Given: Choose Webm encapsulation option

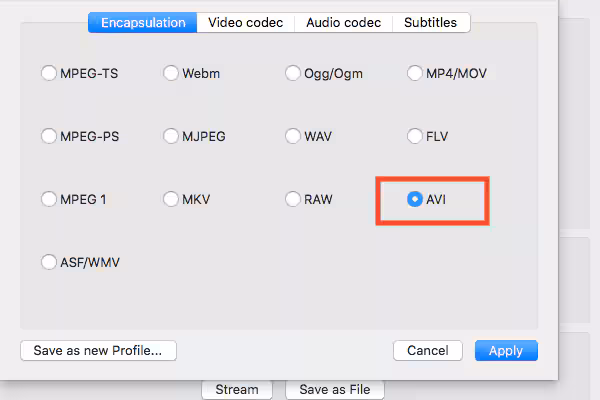Looking at the screenshot, I should (x=171, y=73).
